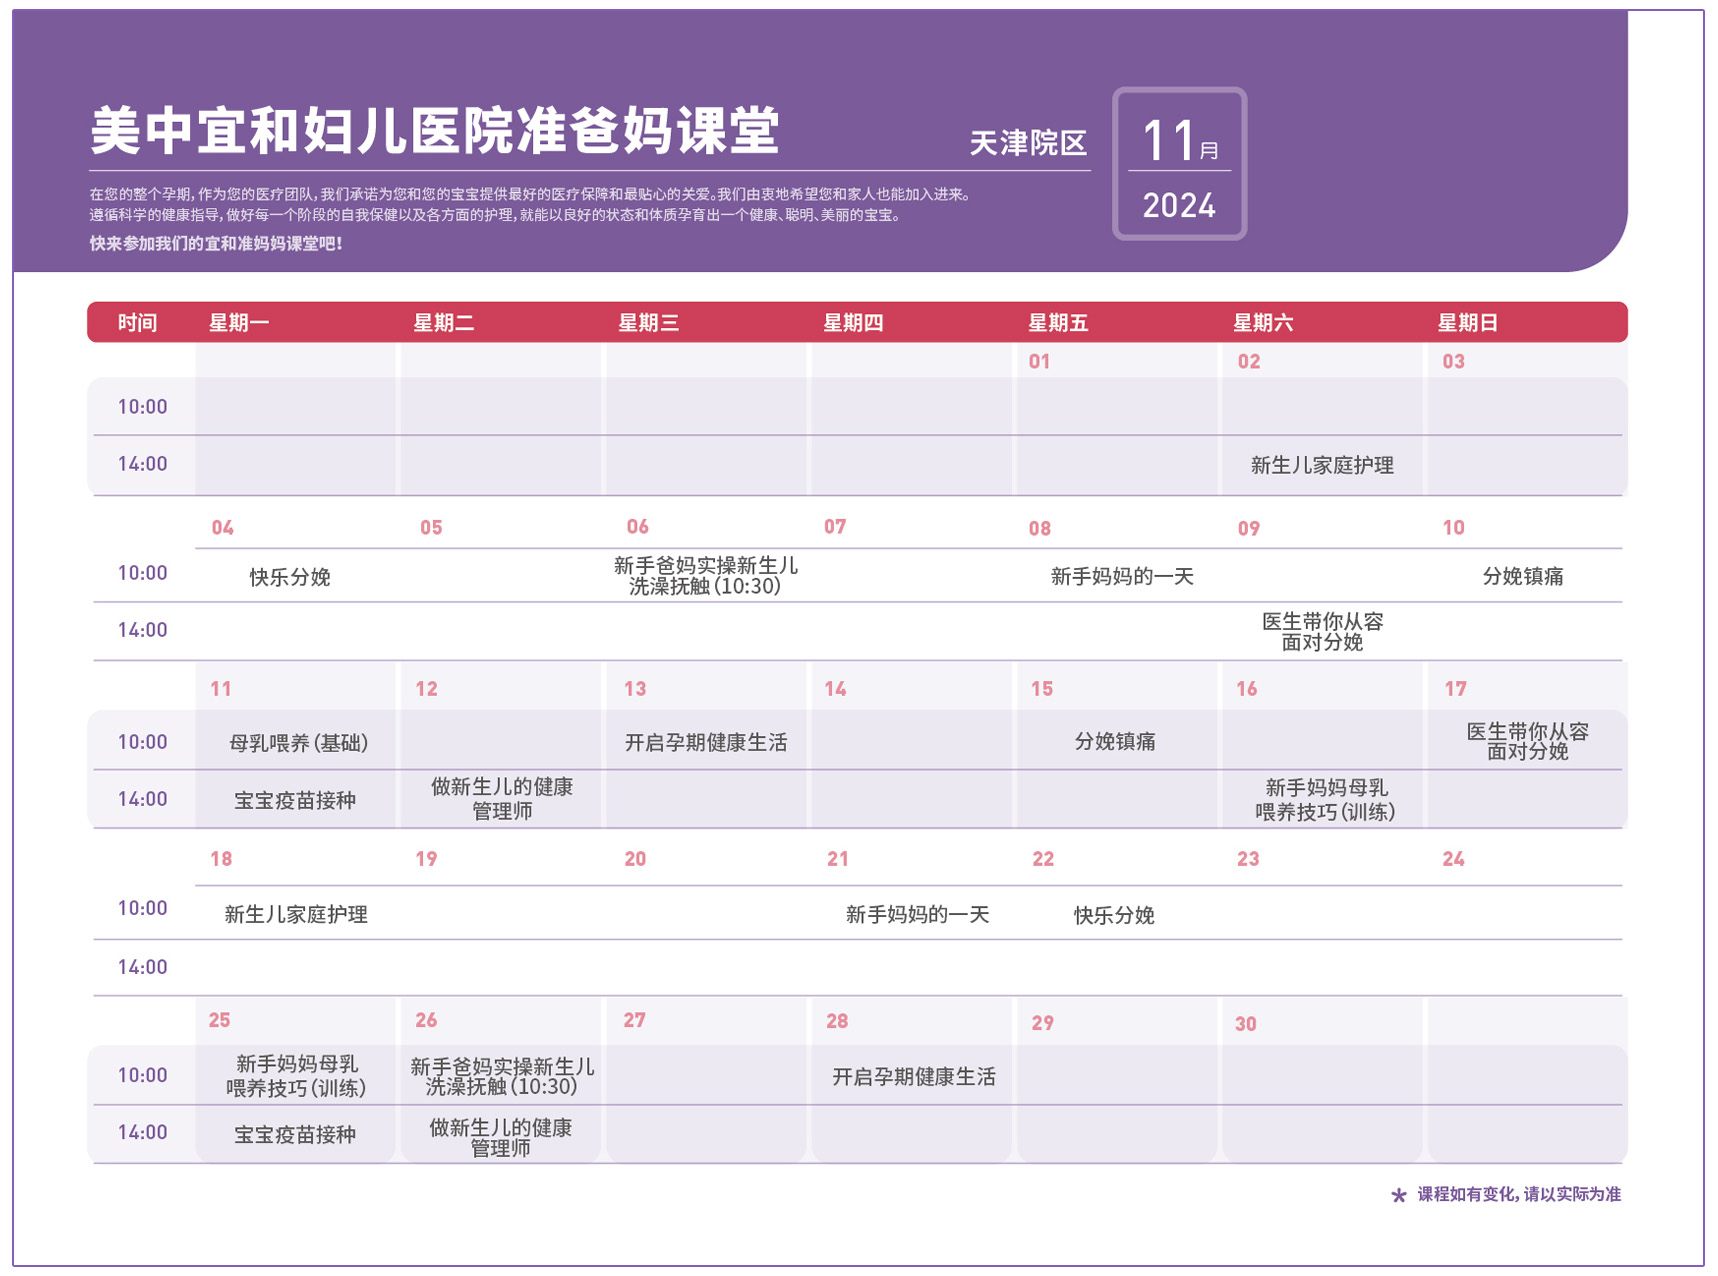Click the date number 23
This screenshot has width=1718, height=1276.
pos(1248,858)
